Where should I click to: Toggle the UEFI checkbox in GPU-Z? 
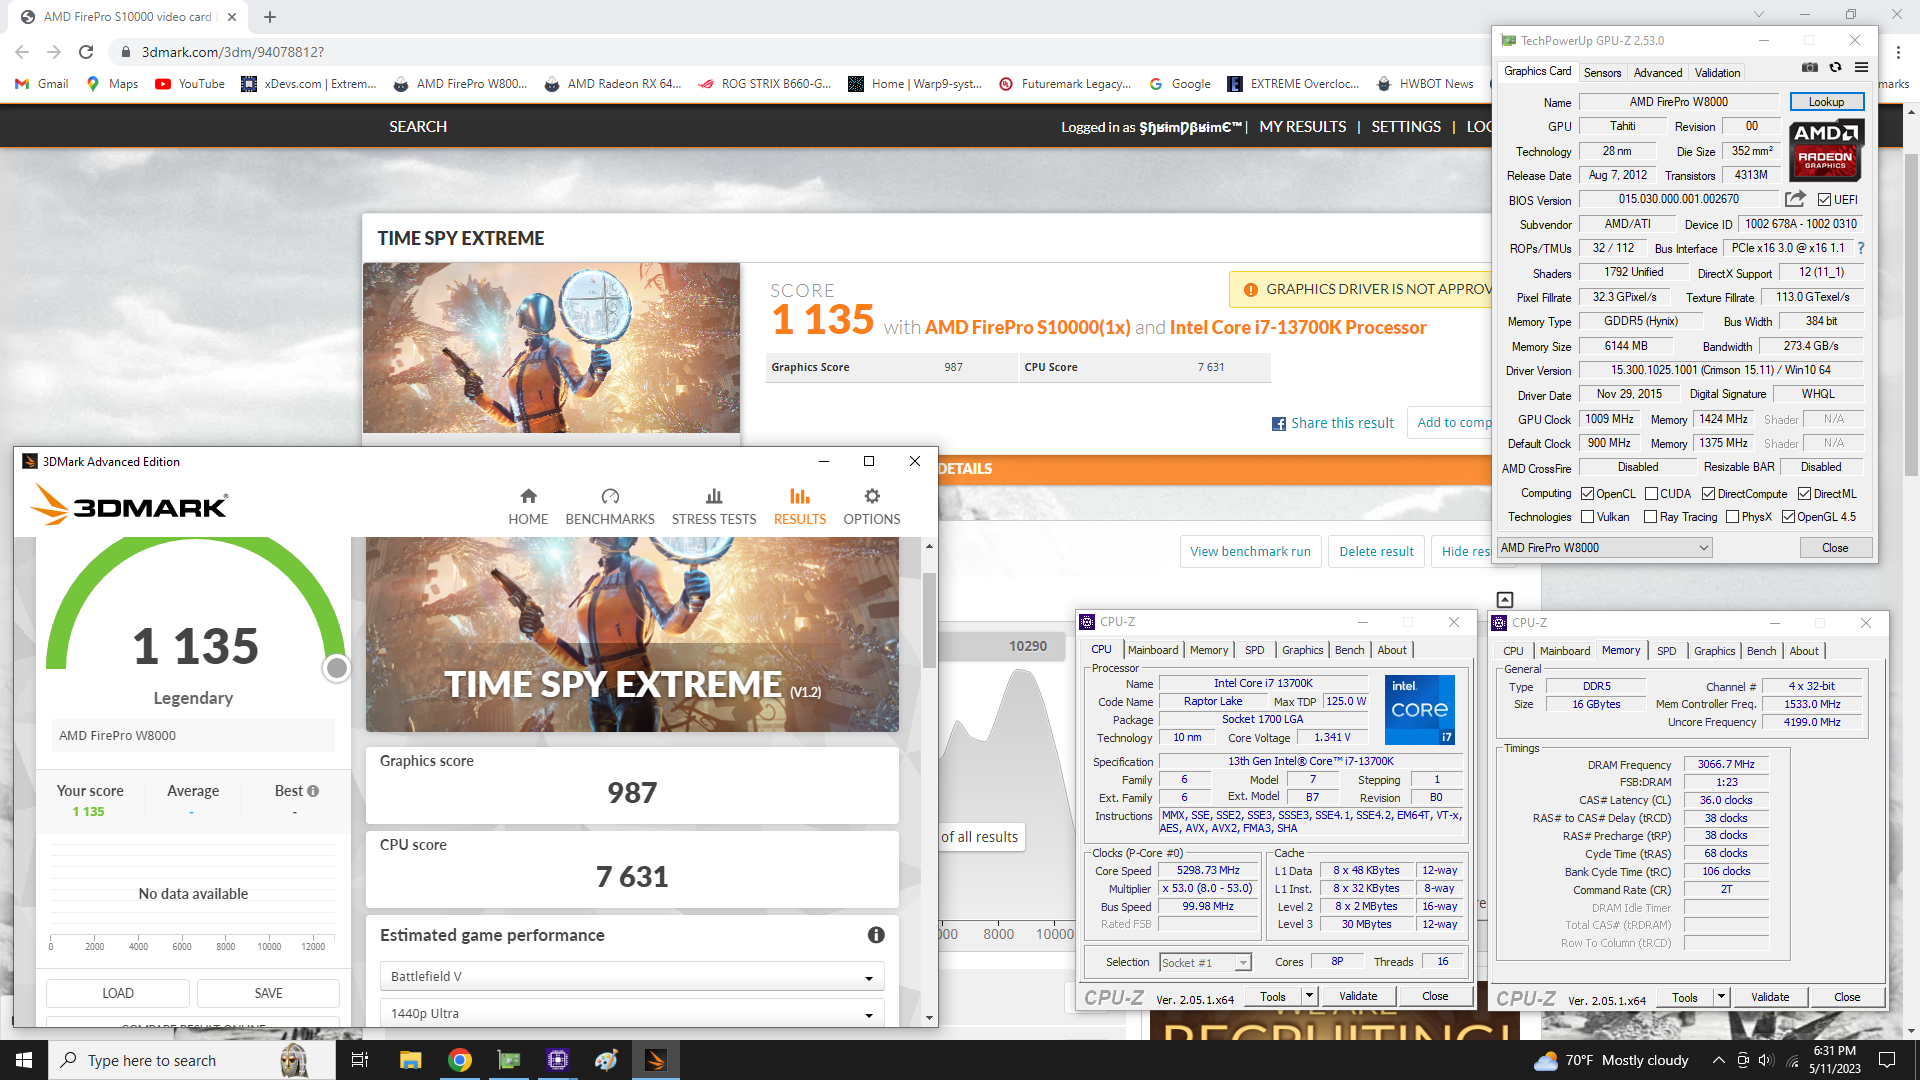1824,200
